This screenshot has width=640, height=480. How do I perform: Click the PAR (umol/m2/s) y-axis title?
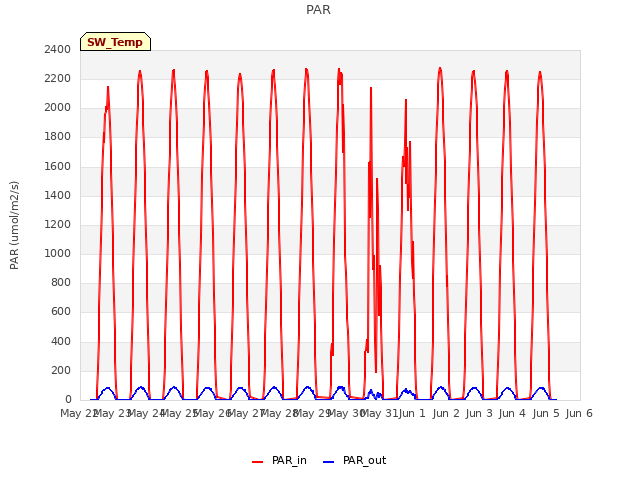point(14,225)
